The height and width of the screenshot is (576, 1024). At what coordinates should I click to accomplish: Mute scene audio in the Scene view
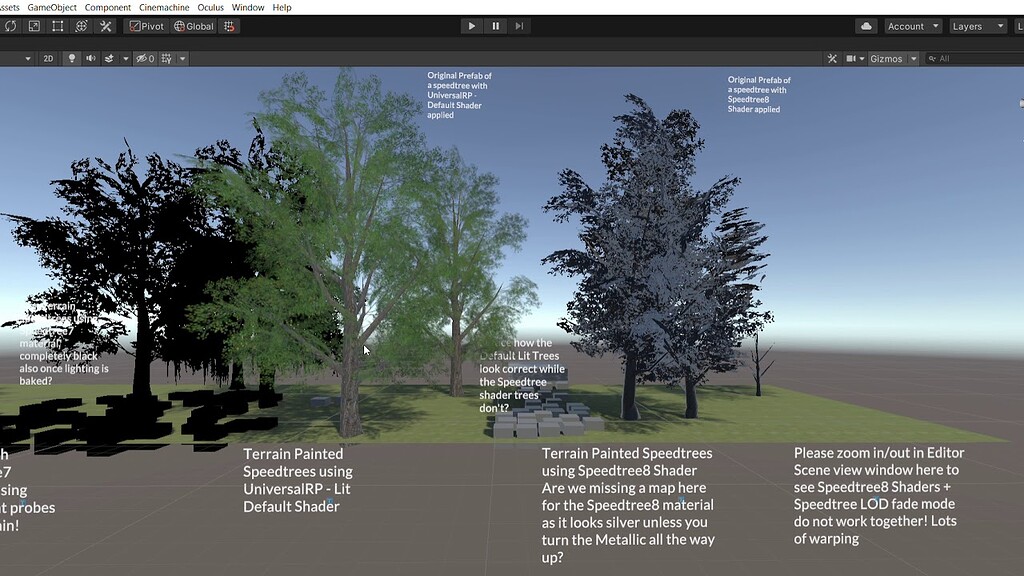(92, 58)
